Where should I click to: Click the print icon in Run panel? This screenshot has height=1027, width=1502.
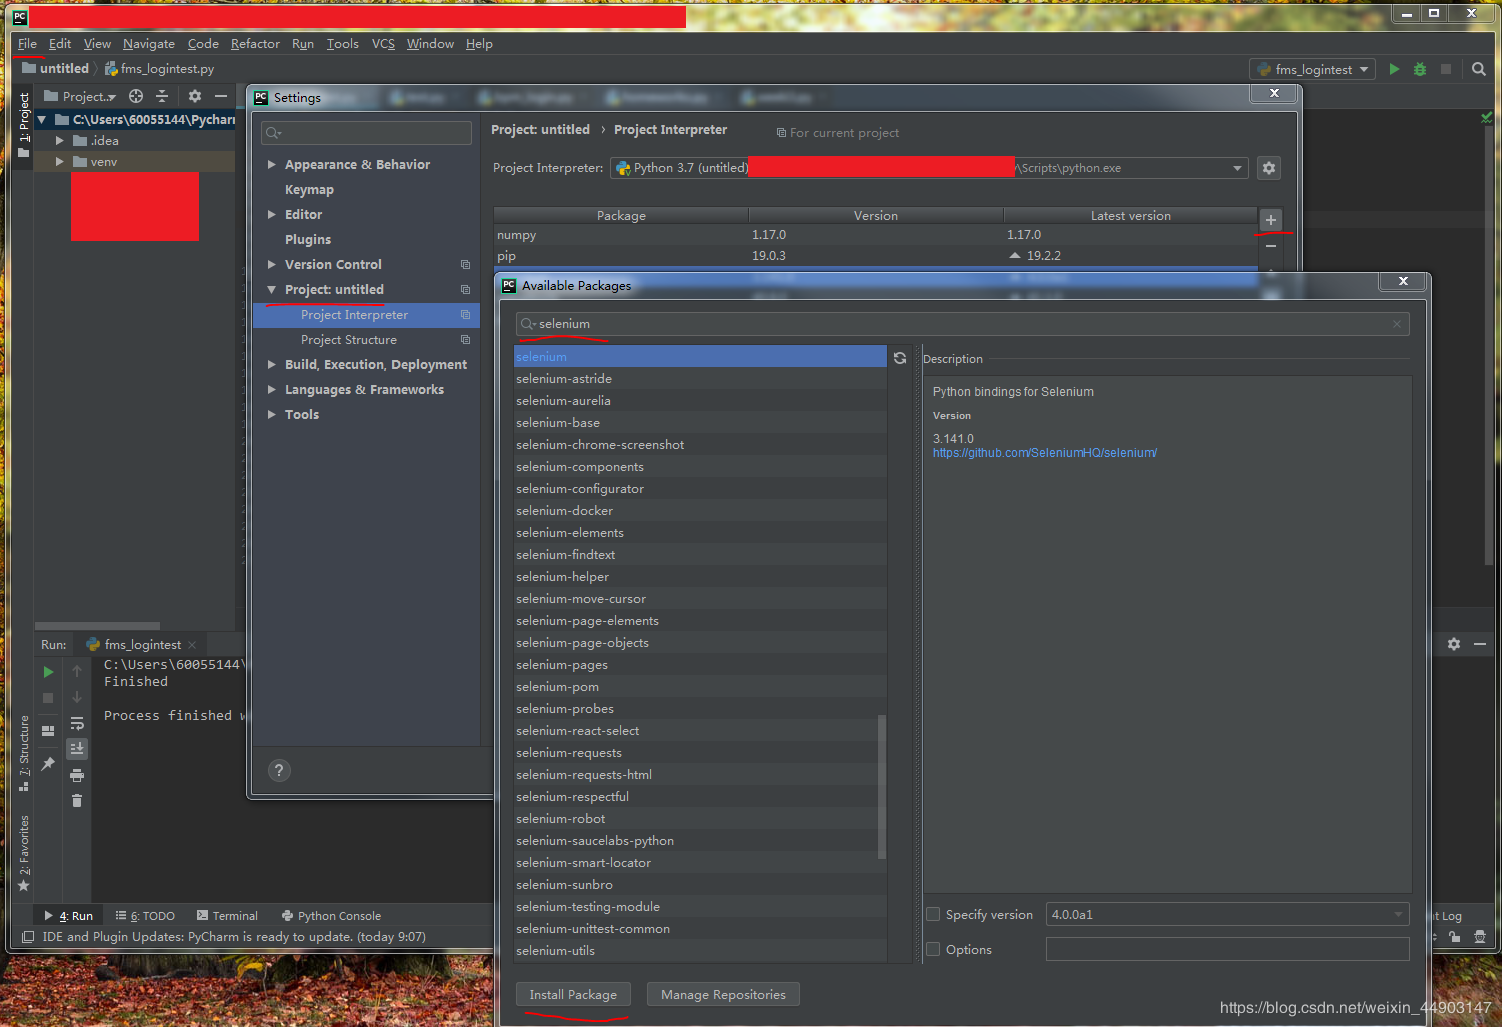[77, 775]
